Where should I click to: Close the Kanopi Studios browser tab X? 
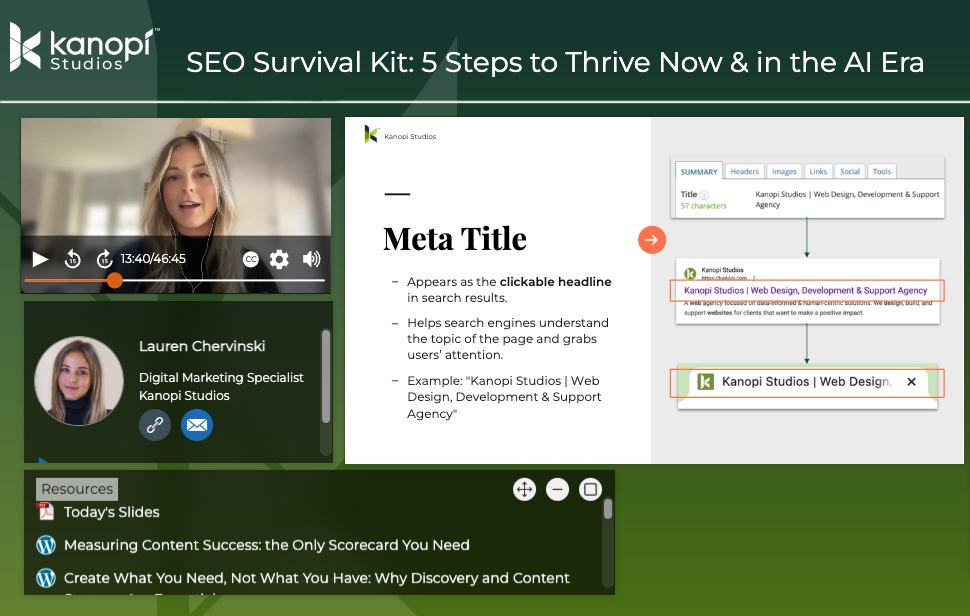[x=911, y=382]
